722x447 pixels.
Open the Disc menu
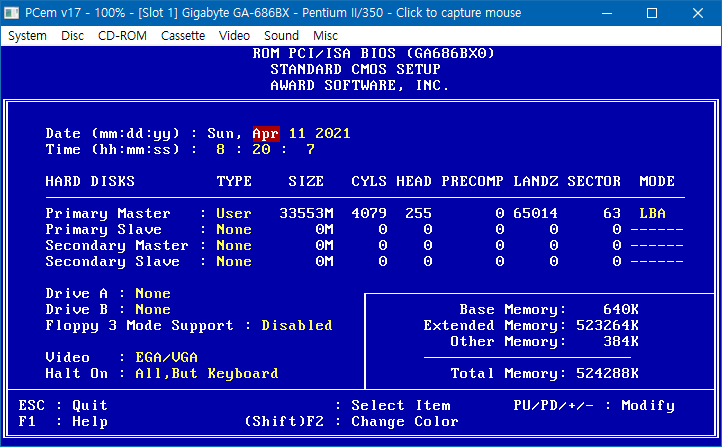[72, 35]
